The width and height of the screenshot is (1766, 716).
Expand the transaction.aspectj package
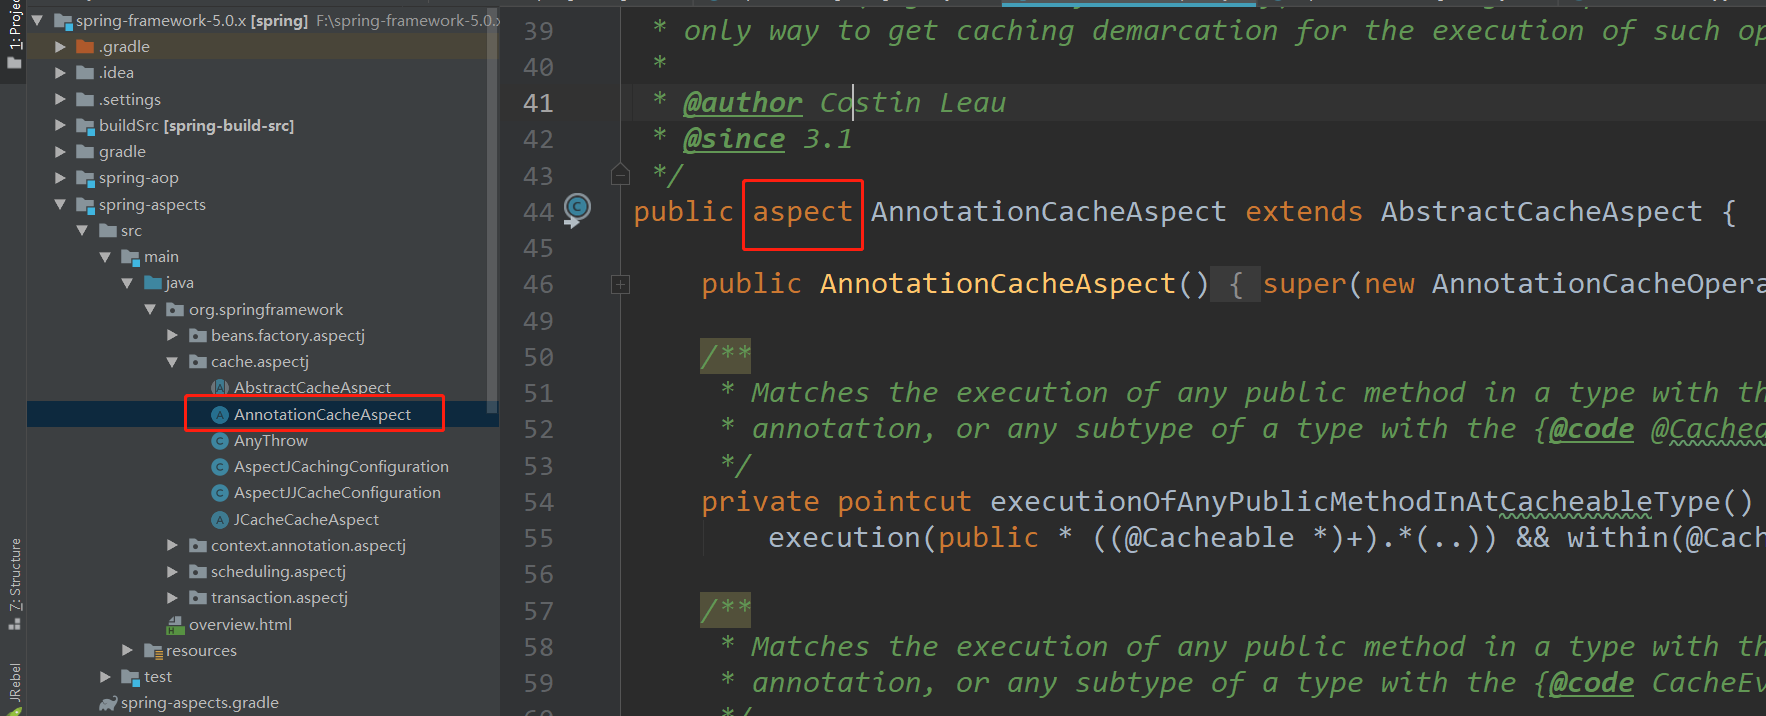tap(172, 598)
